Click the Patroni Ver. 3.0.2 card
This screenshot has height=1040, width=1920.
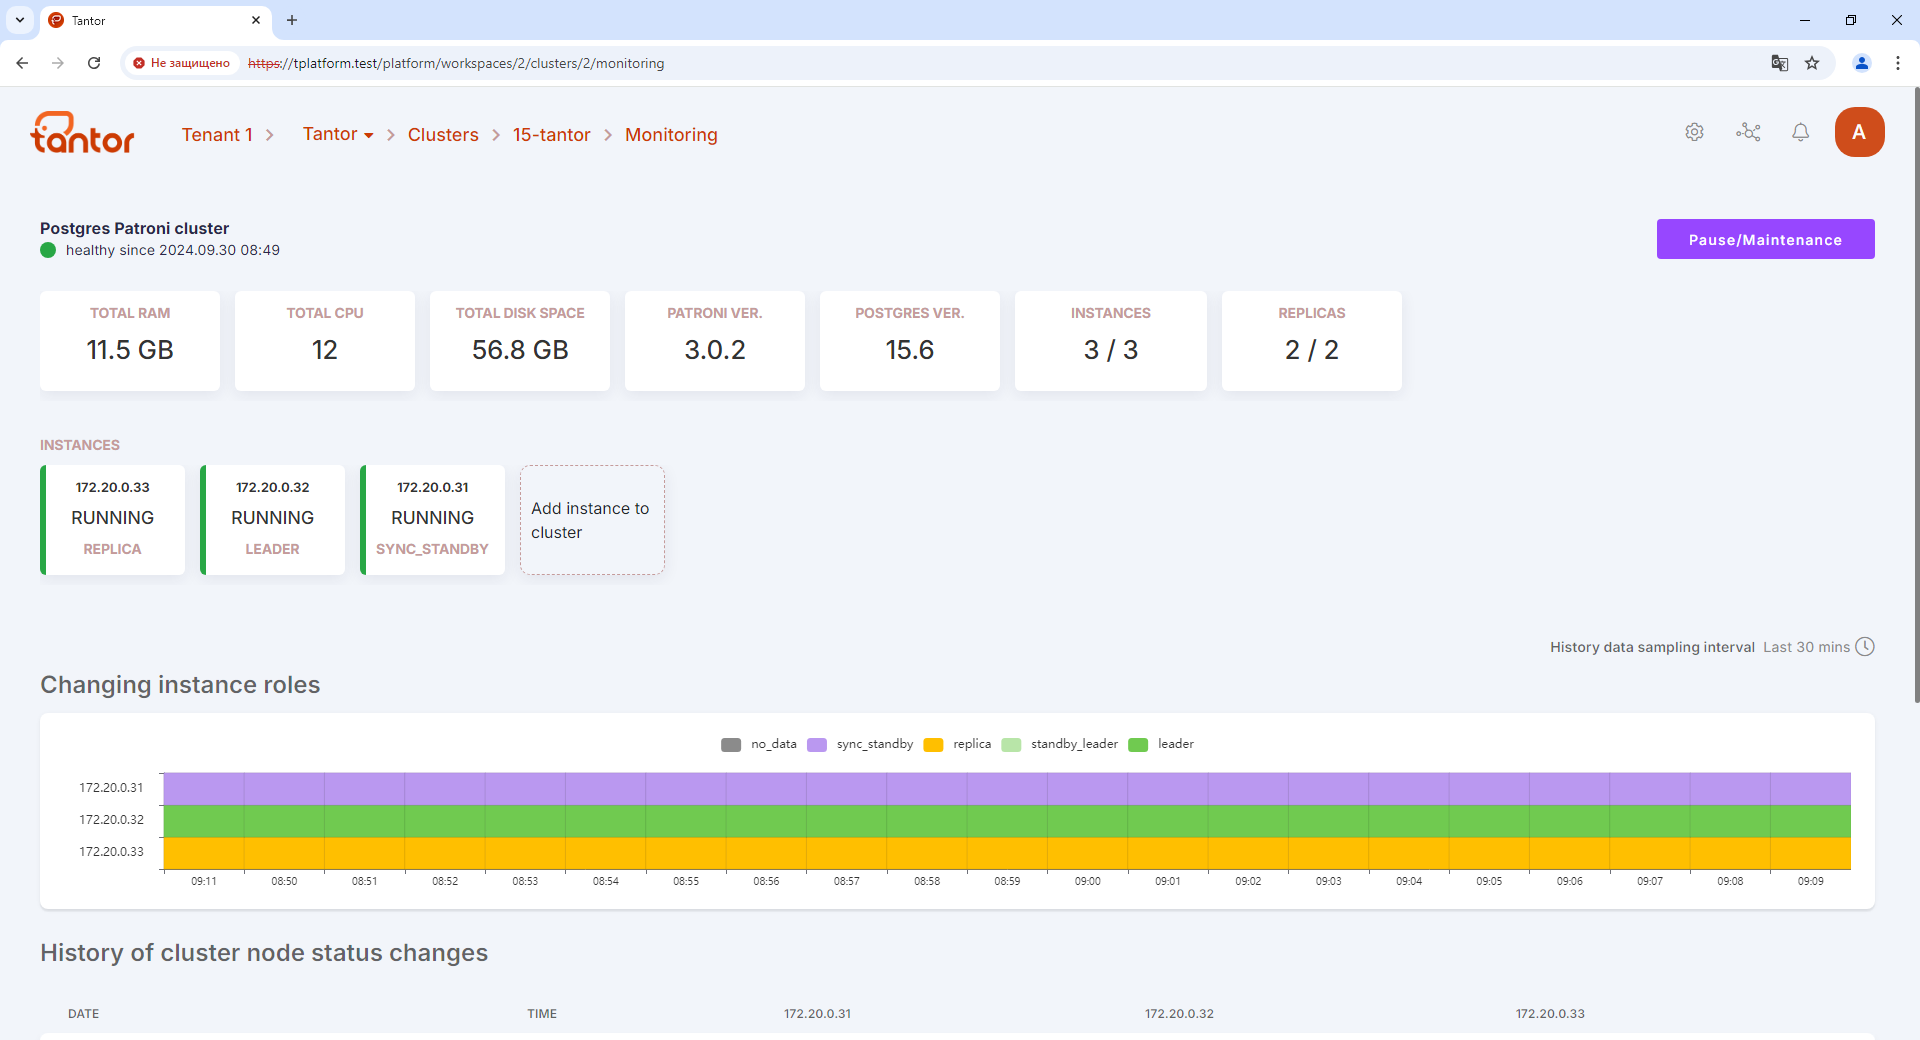[715, 340]
